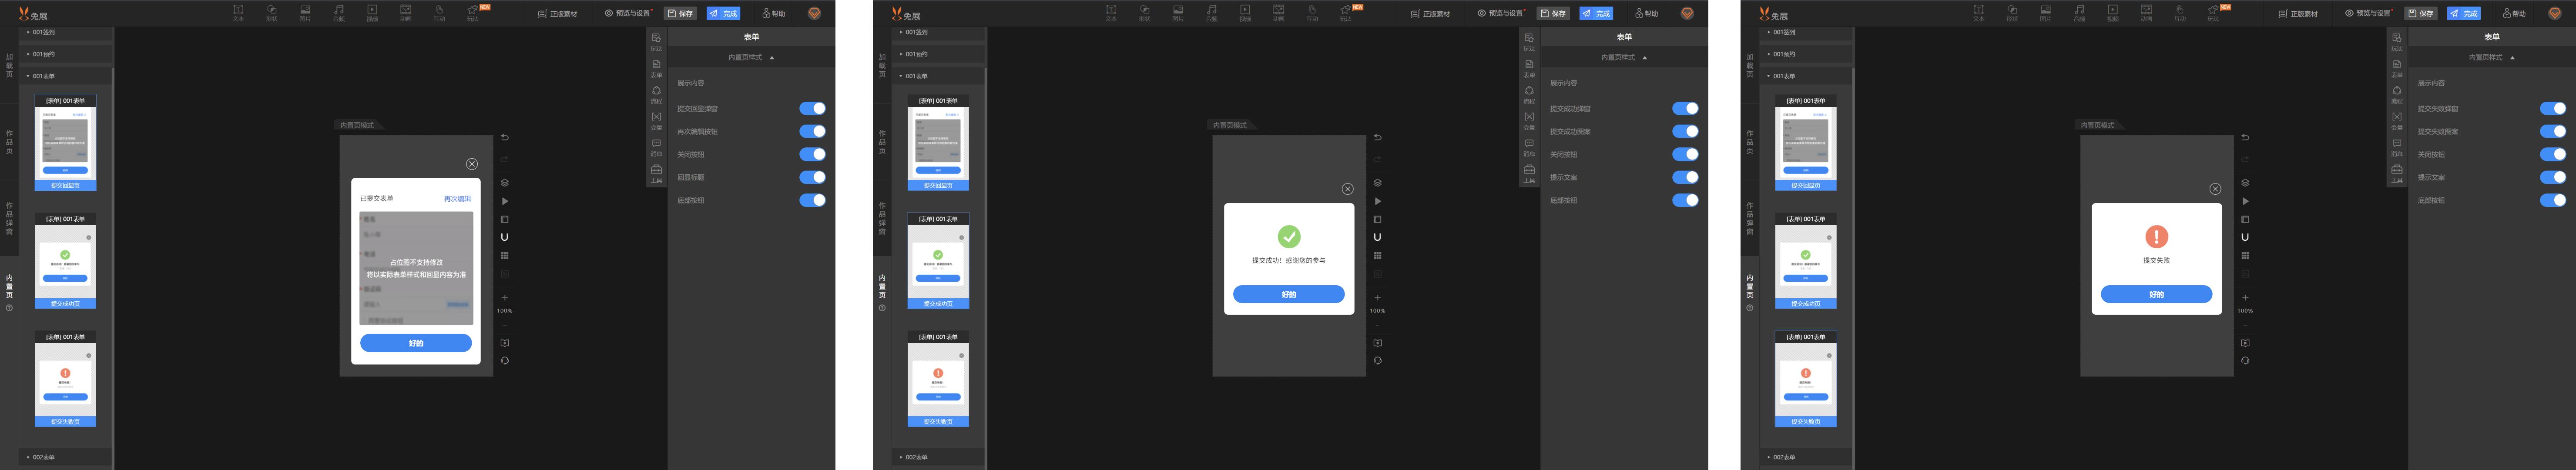The image size is (2576, 470).
Task: Switch to 作品弹窗 tab in middle screenshot
Action: (882, 218)
